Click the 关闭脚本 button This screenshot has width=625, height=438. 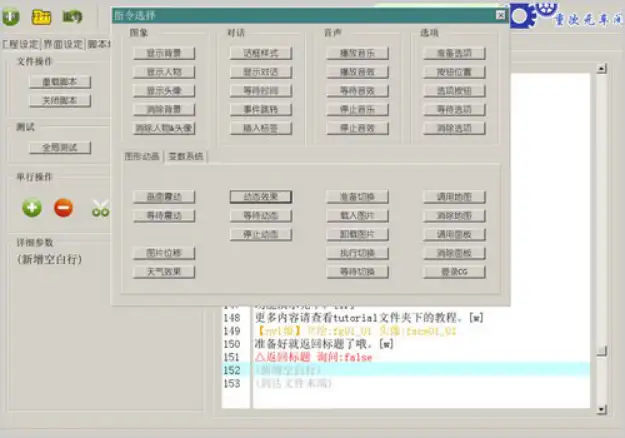pyautogui.click(x=60, y=100)
